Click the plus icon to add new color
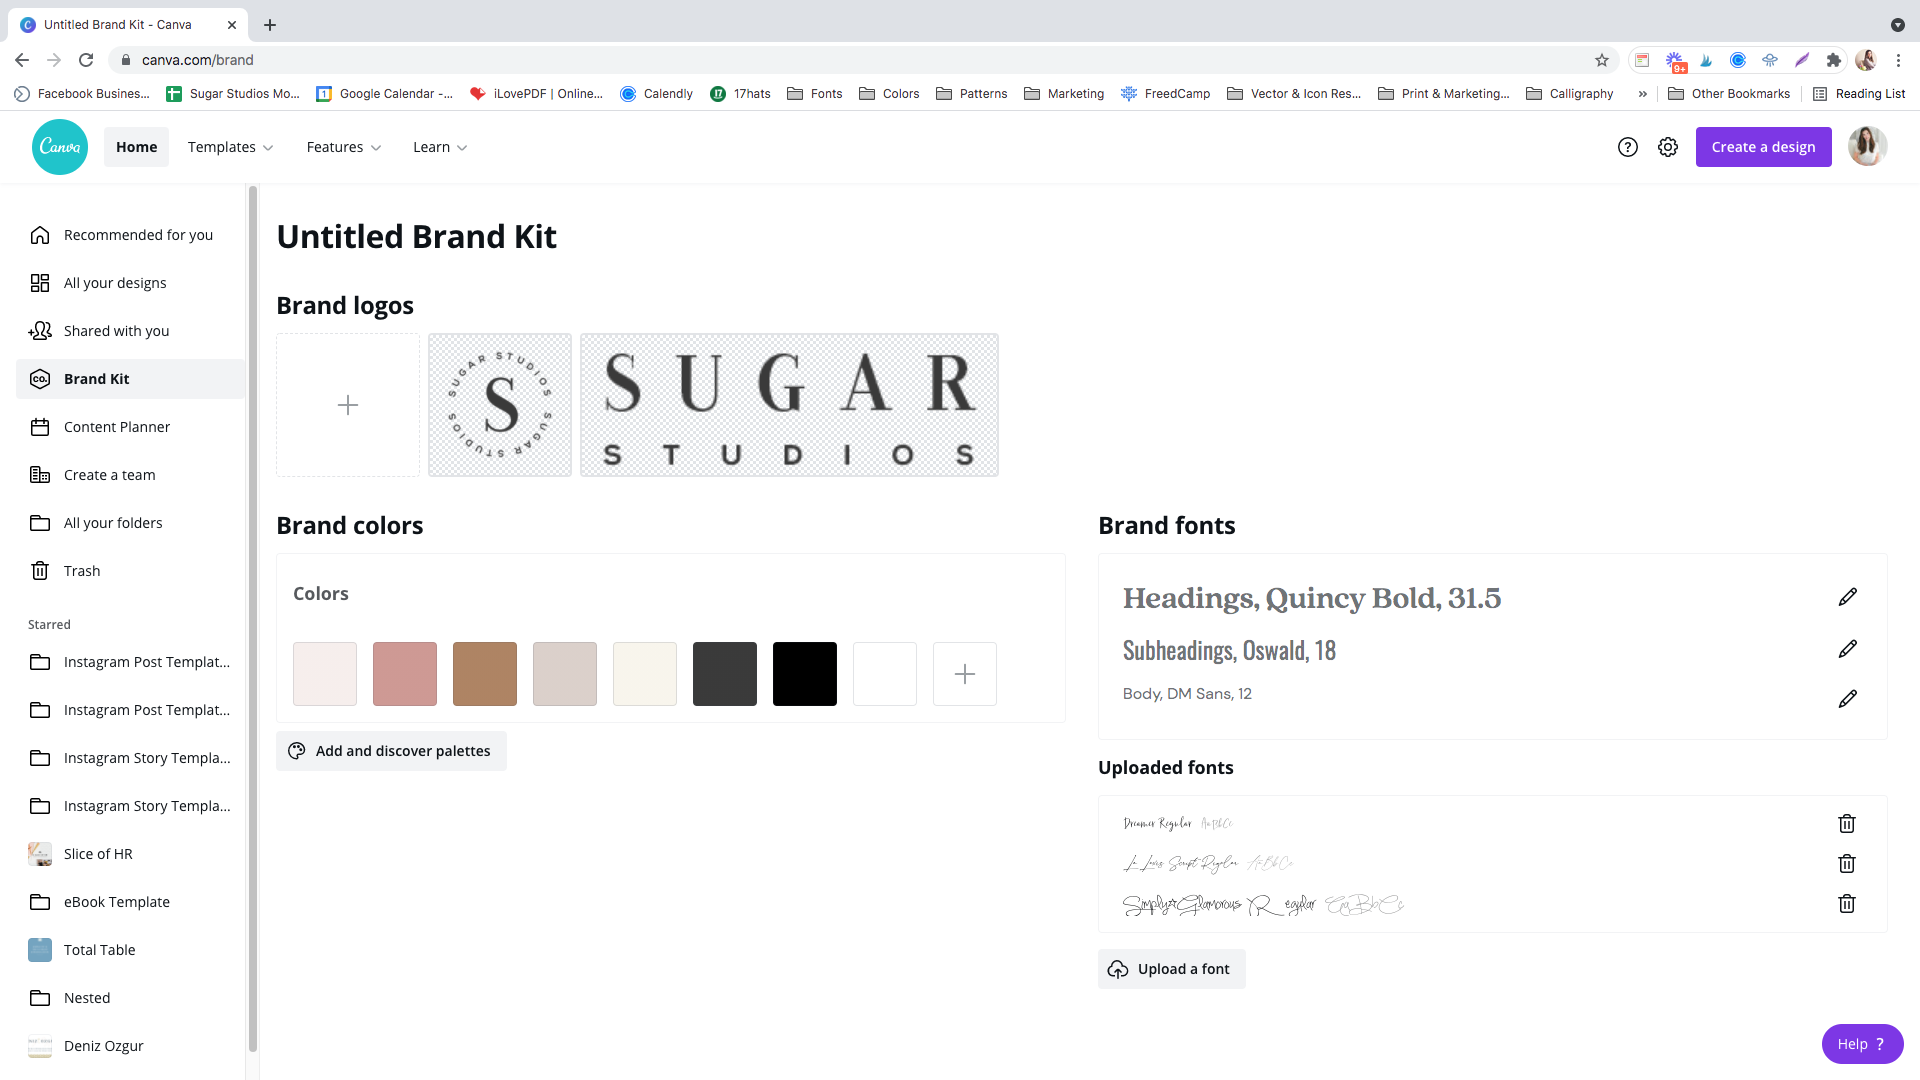 964,674
